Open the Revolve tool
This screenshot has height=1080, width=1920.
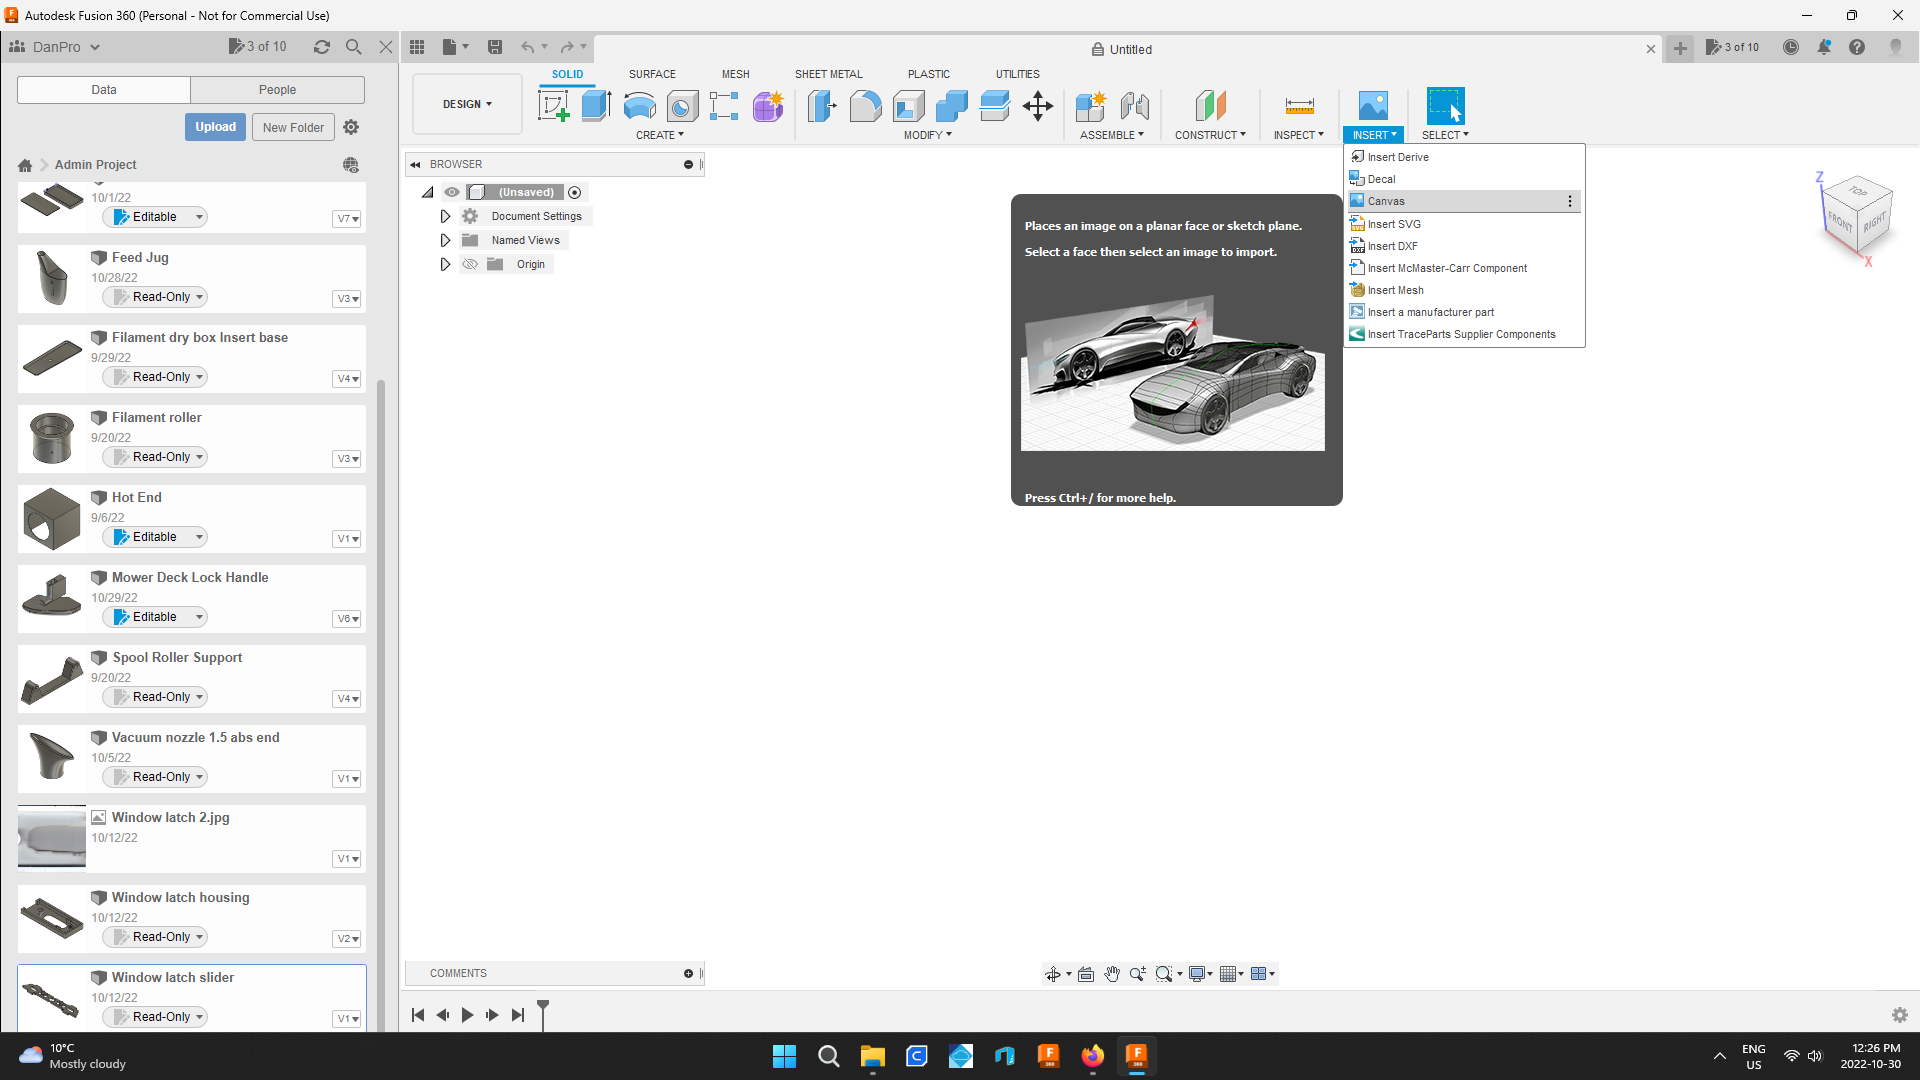tap(639, 106)
